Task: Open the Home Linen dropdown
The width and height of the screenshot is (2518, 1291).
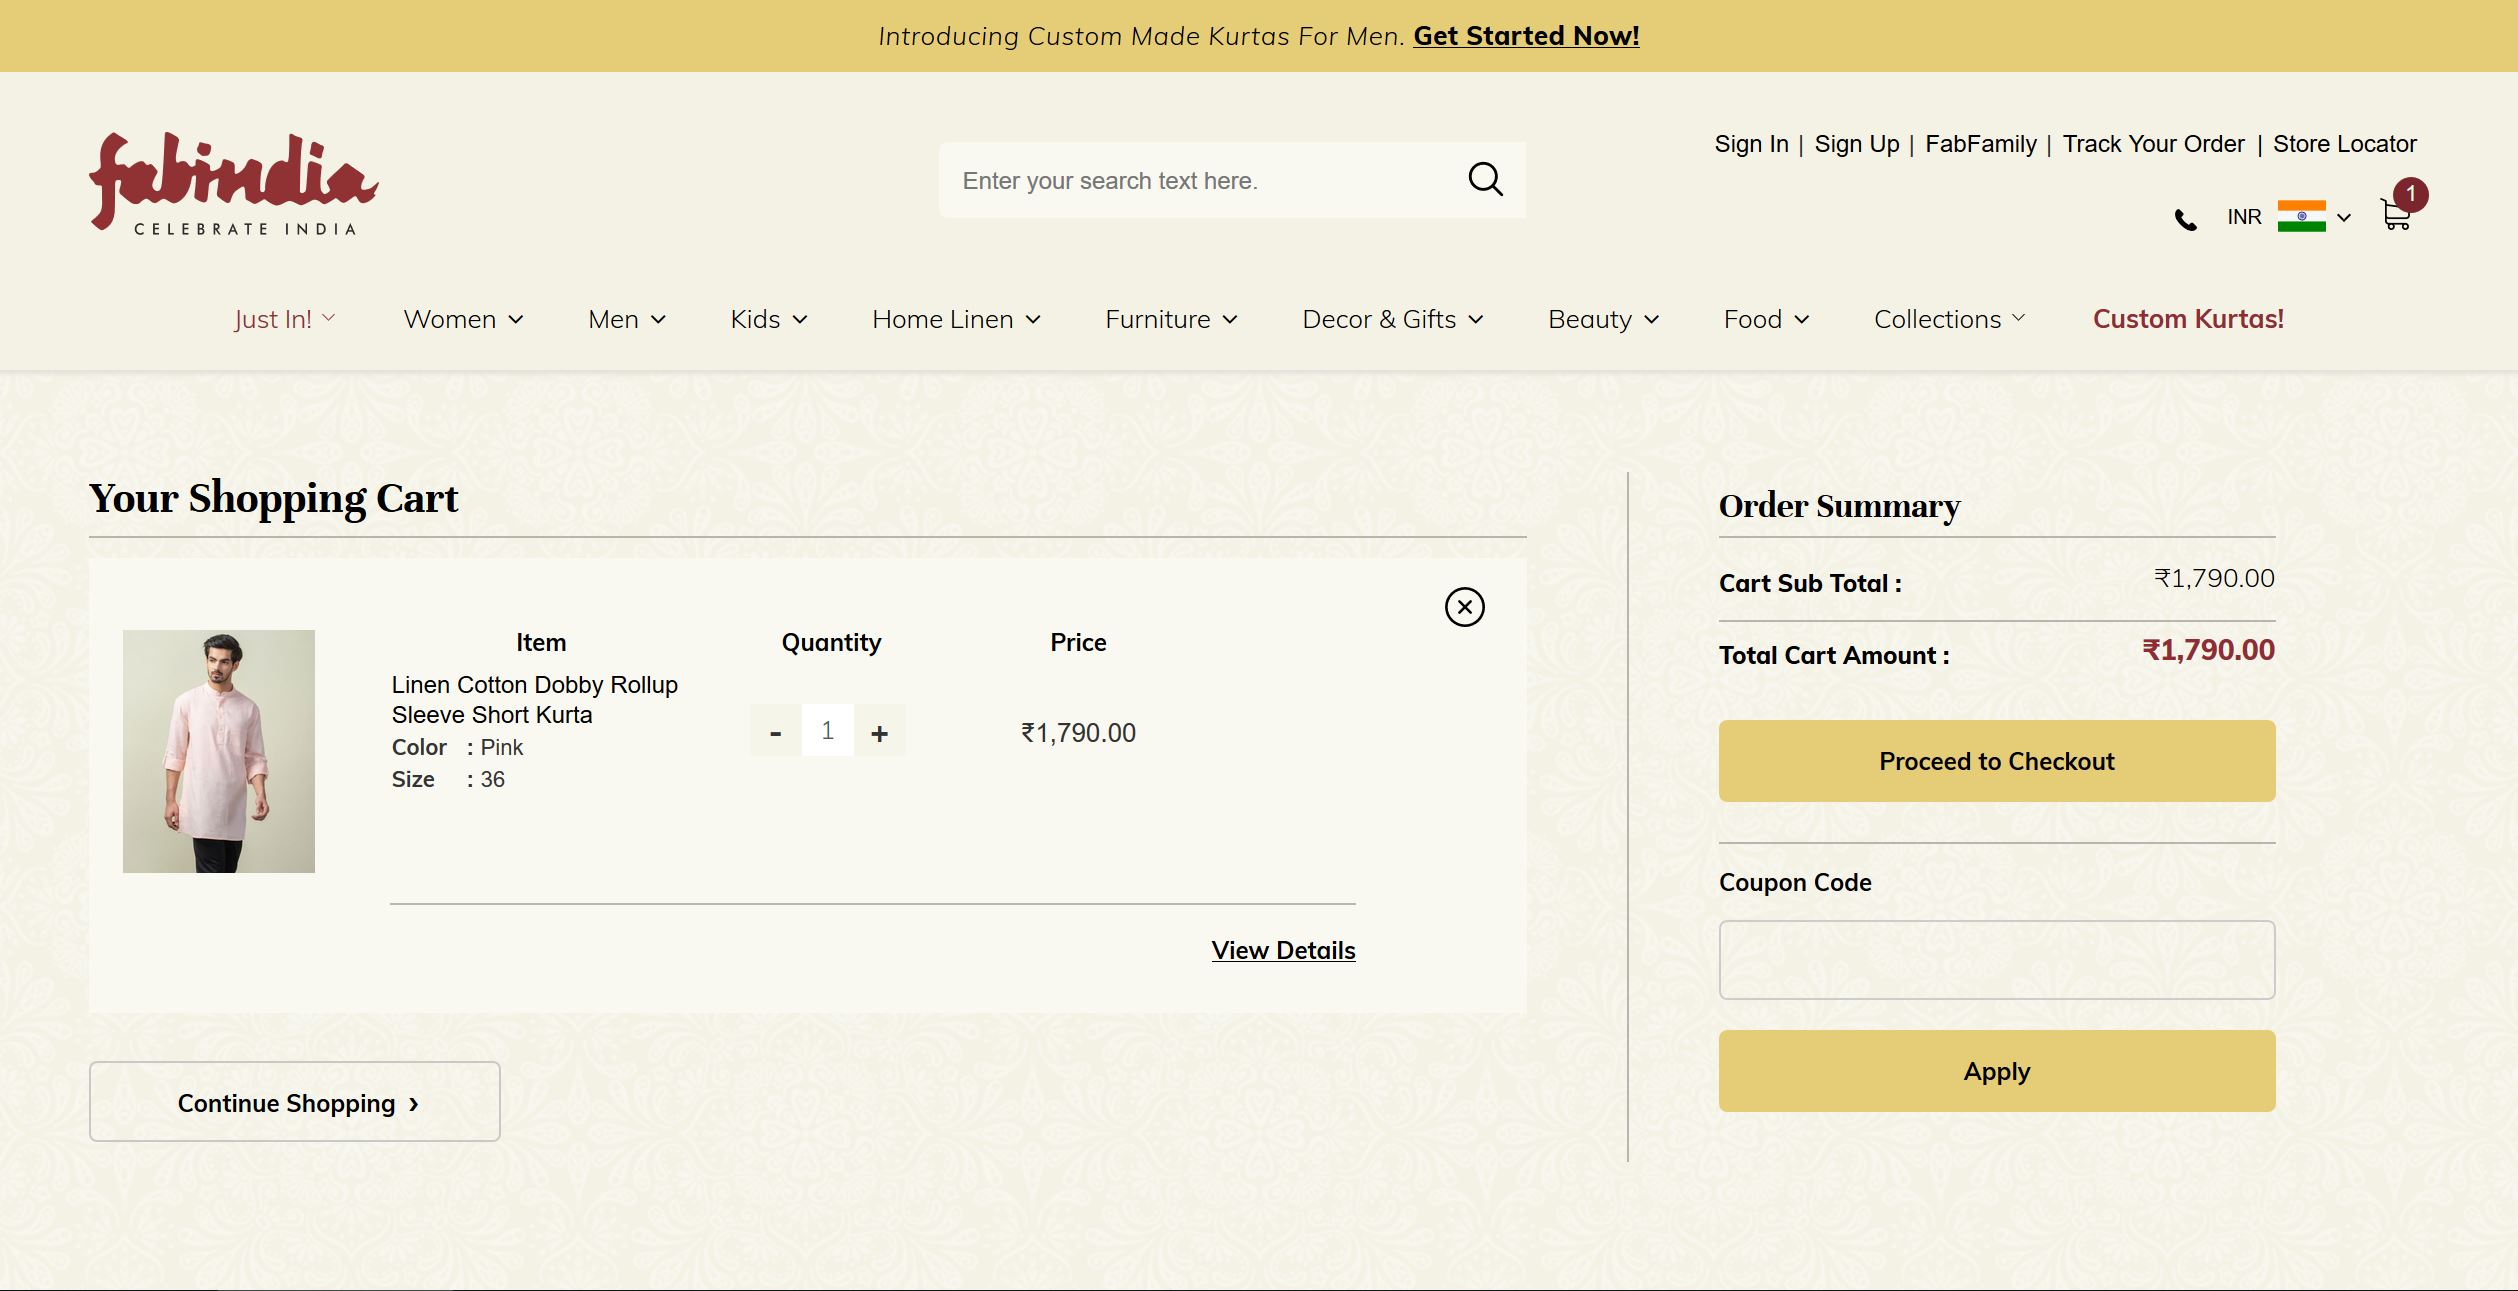Action: point(956,319)
